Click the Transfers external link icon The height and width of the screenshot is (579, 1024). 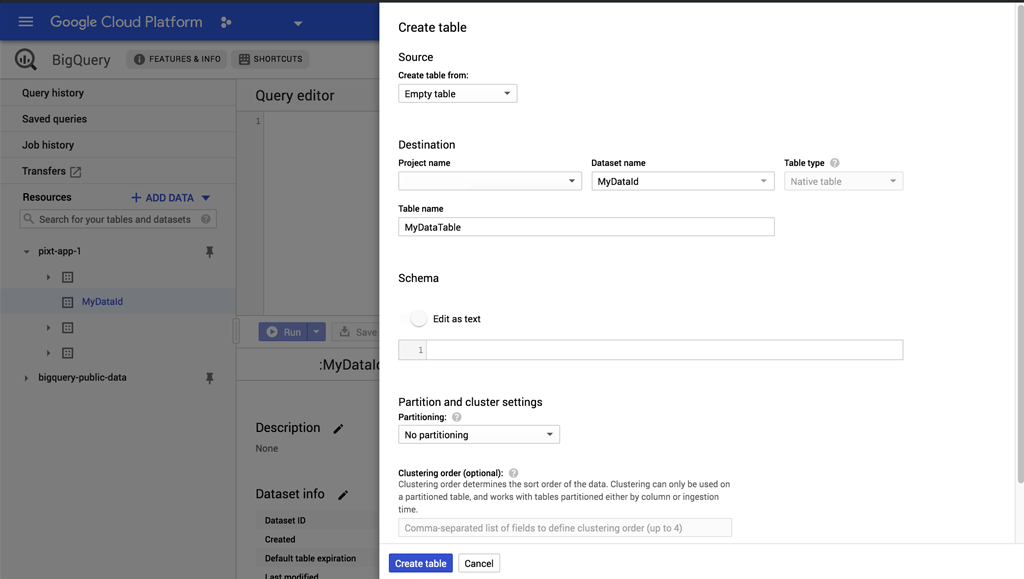(x=76, y=172)
